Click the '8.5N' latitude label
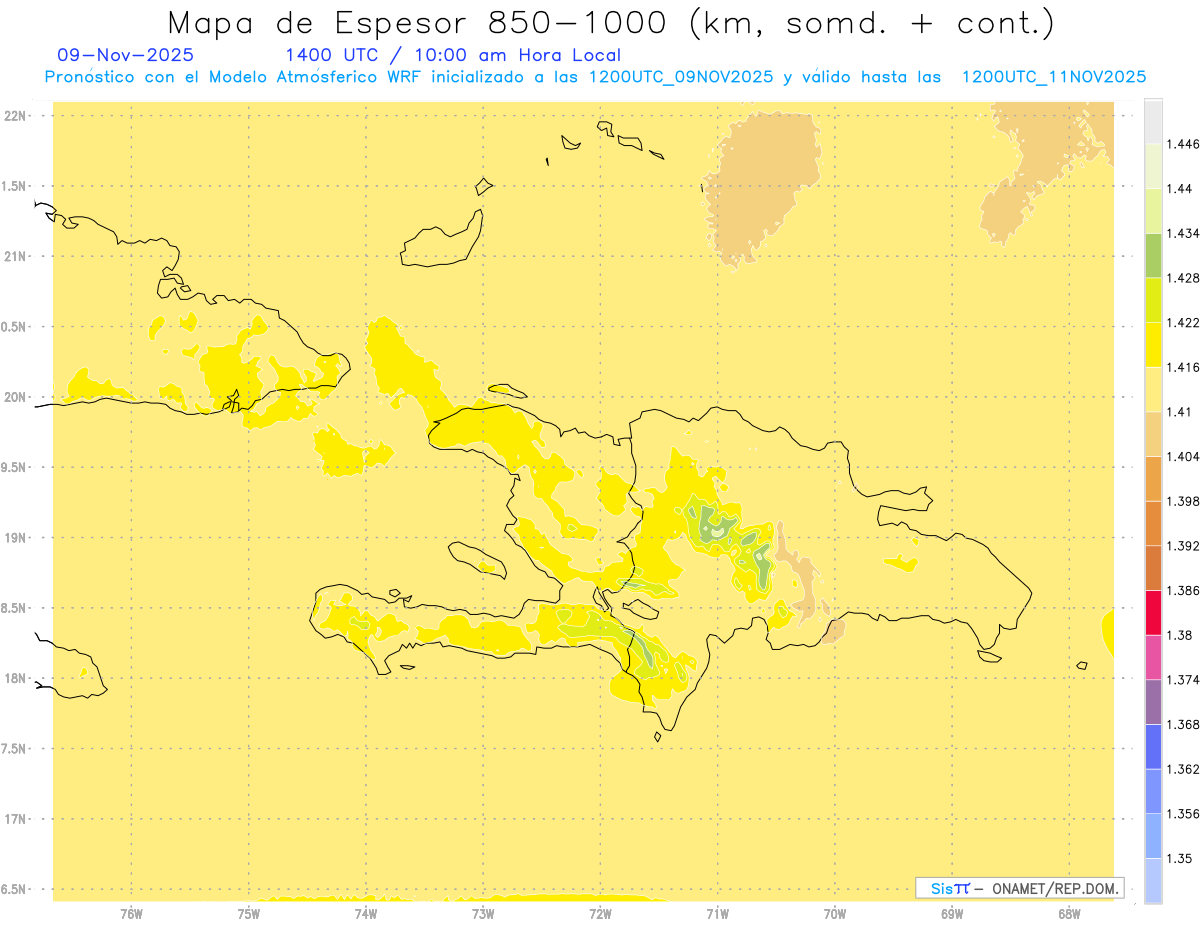This screenshot has height=927, width=1200. click(x=13, y=608)
